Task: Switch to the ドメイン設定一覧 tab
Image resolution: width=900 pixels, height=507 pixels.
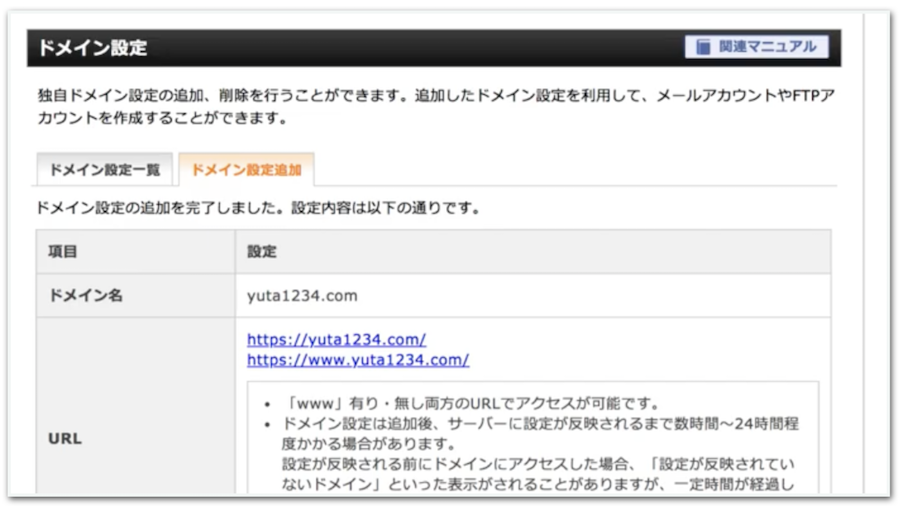Action: point(105,170)
